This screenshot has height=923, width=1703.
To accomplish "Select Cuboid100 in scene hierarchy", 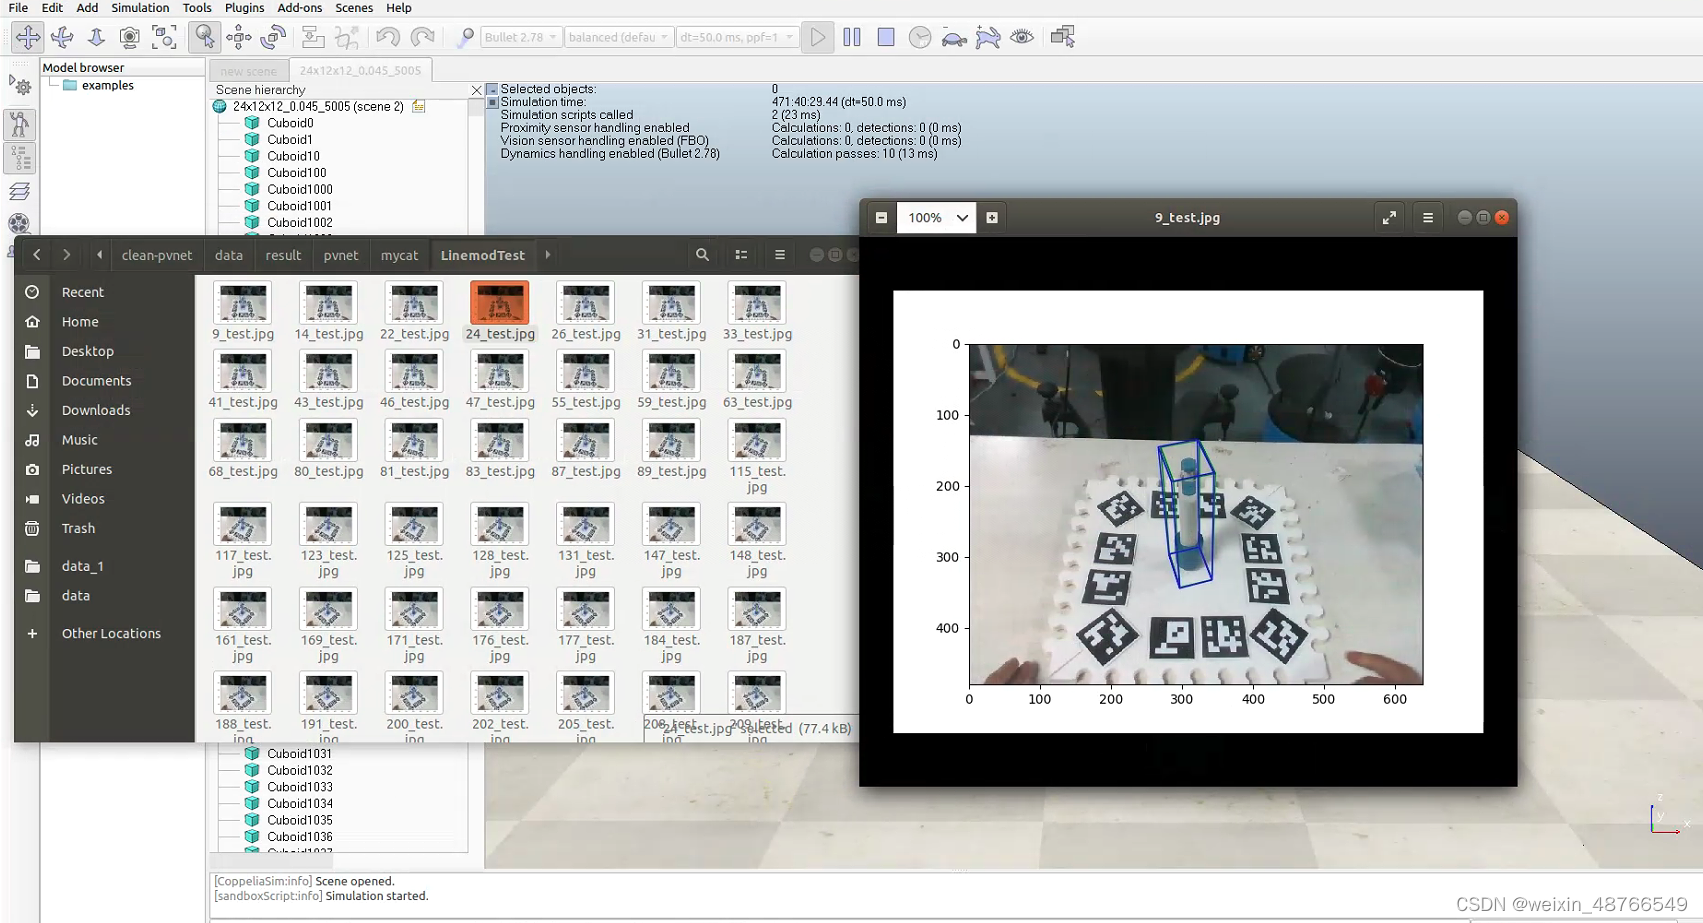I will (x=296, y=173).
